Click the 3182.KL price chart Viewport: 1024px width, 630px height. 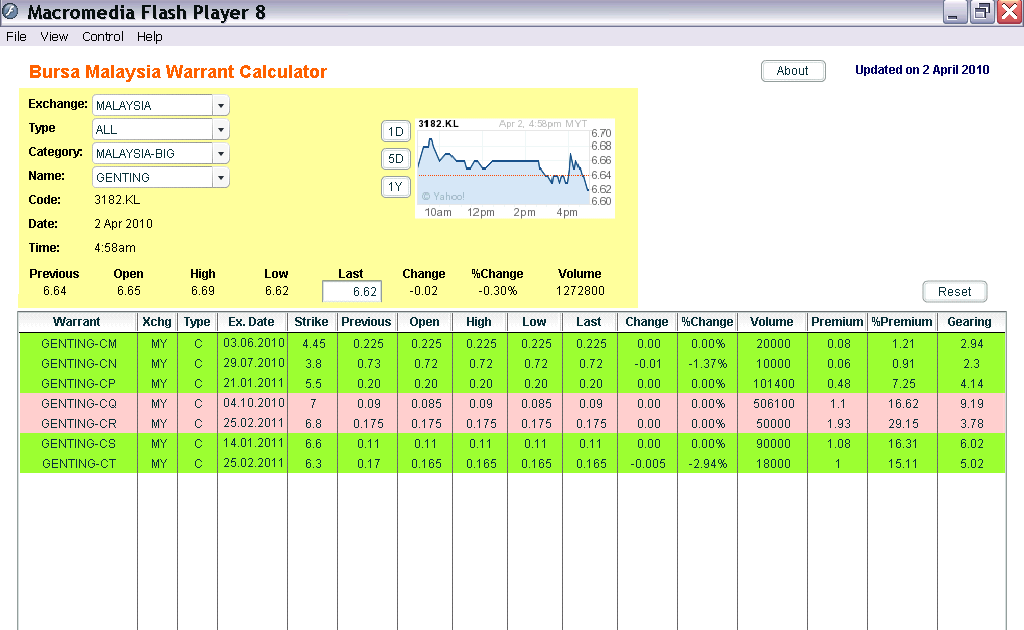515,168
